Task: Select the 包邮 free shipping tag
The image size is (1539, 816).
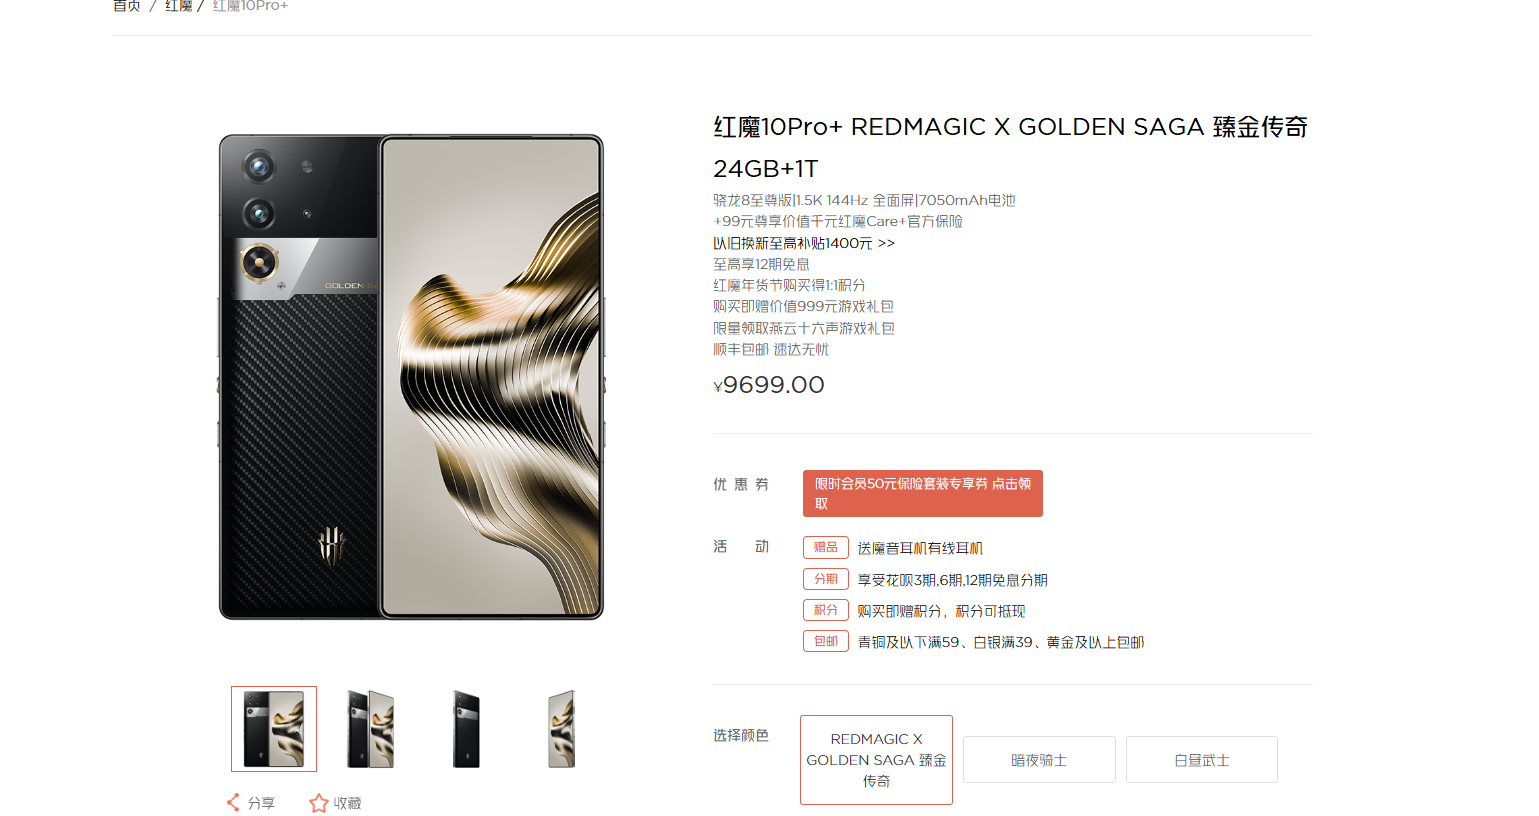Action: 826,641
